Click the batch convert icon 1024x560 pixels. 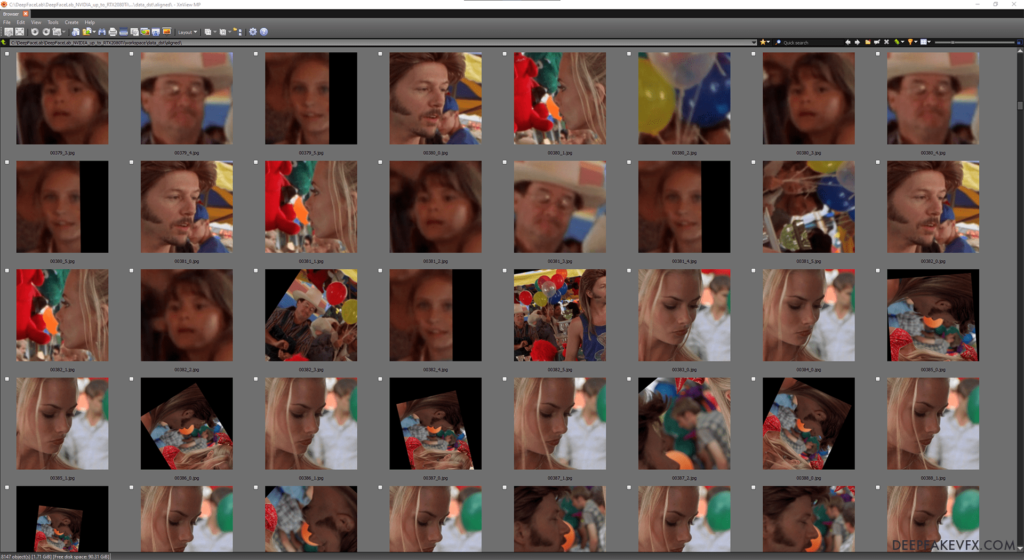coord(145,32)
